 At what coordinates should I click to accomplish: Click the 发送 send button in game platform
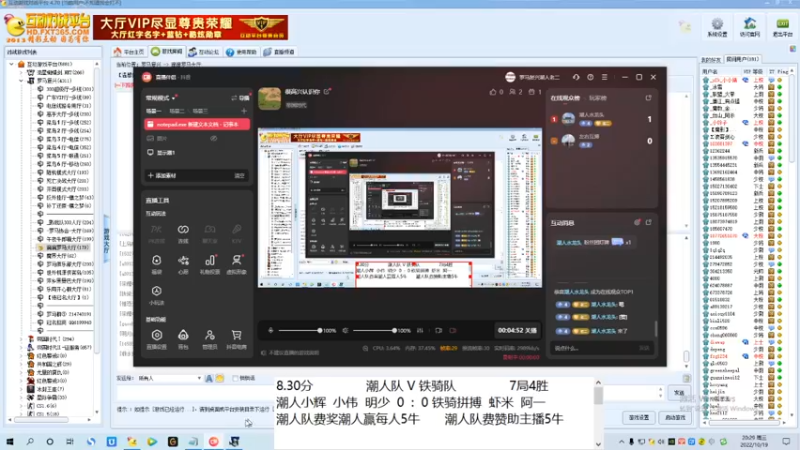coord(679,393)
